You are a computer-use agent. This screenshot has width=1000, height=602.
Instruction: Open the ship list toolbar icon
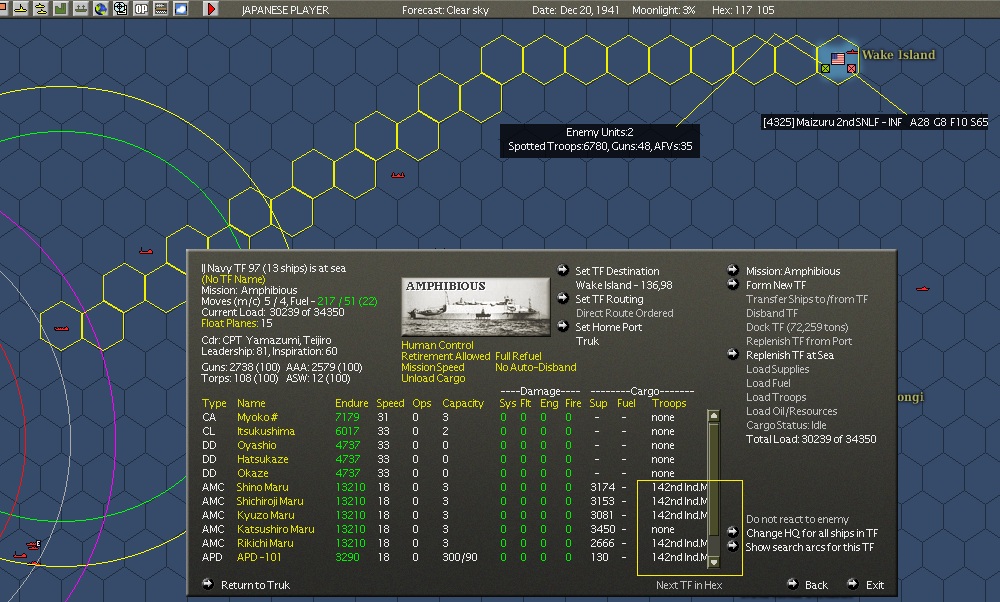(80, 8)
